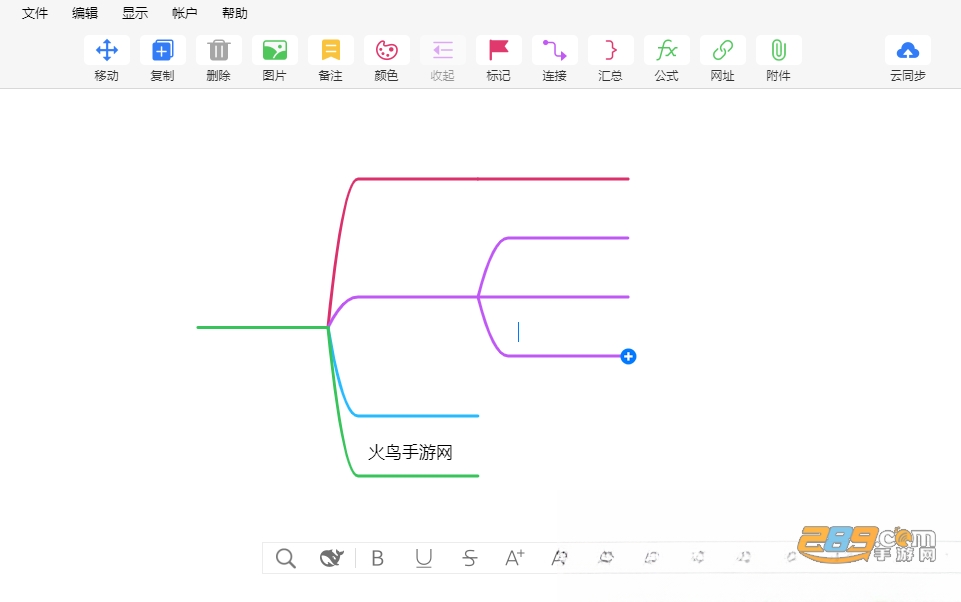Screen dimensions: 961x602
Task: Insert an image with 图片 icon
Action: (275, 50)
